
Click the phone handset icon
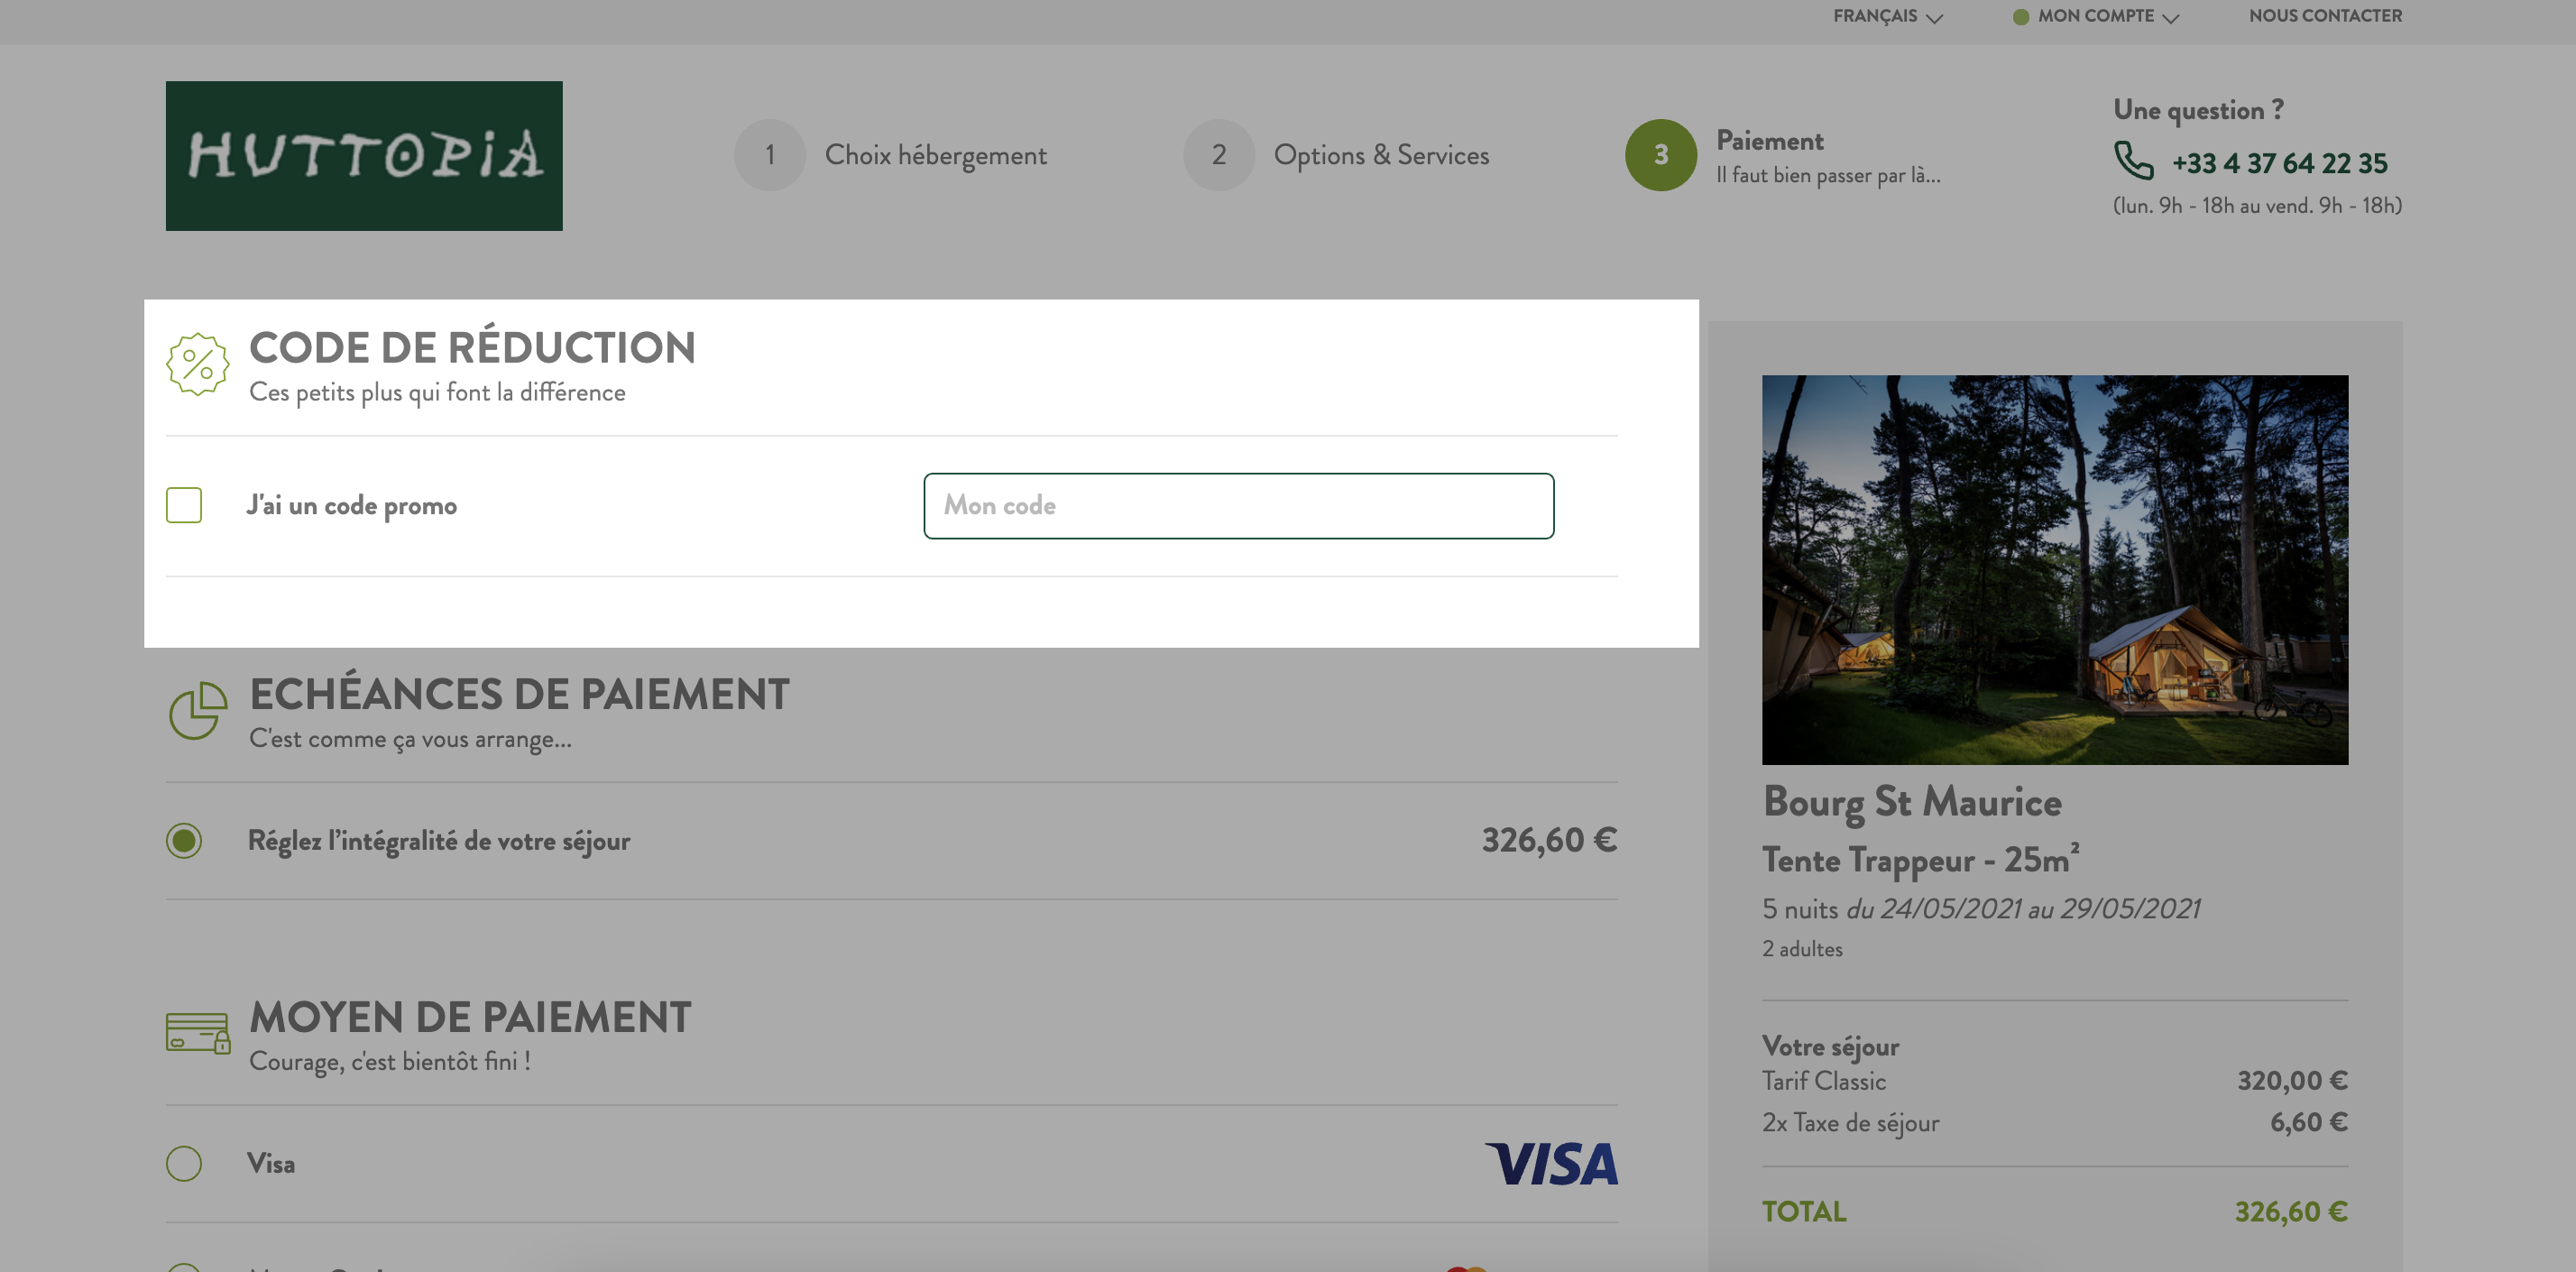2133,161
